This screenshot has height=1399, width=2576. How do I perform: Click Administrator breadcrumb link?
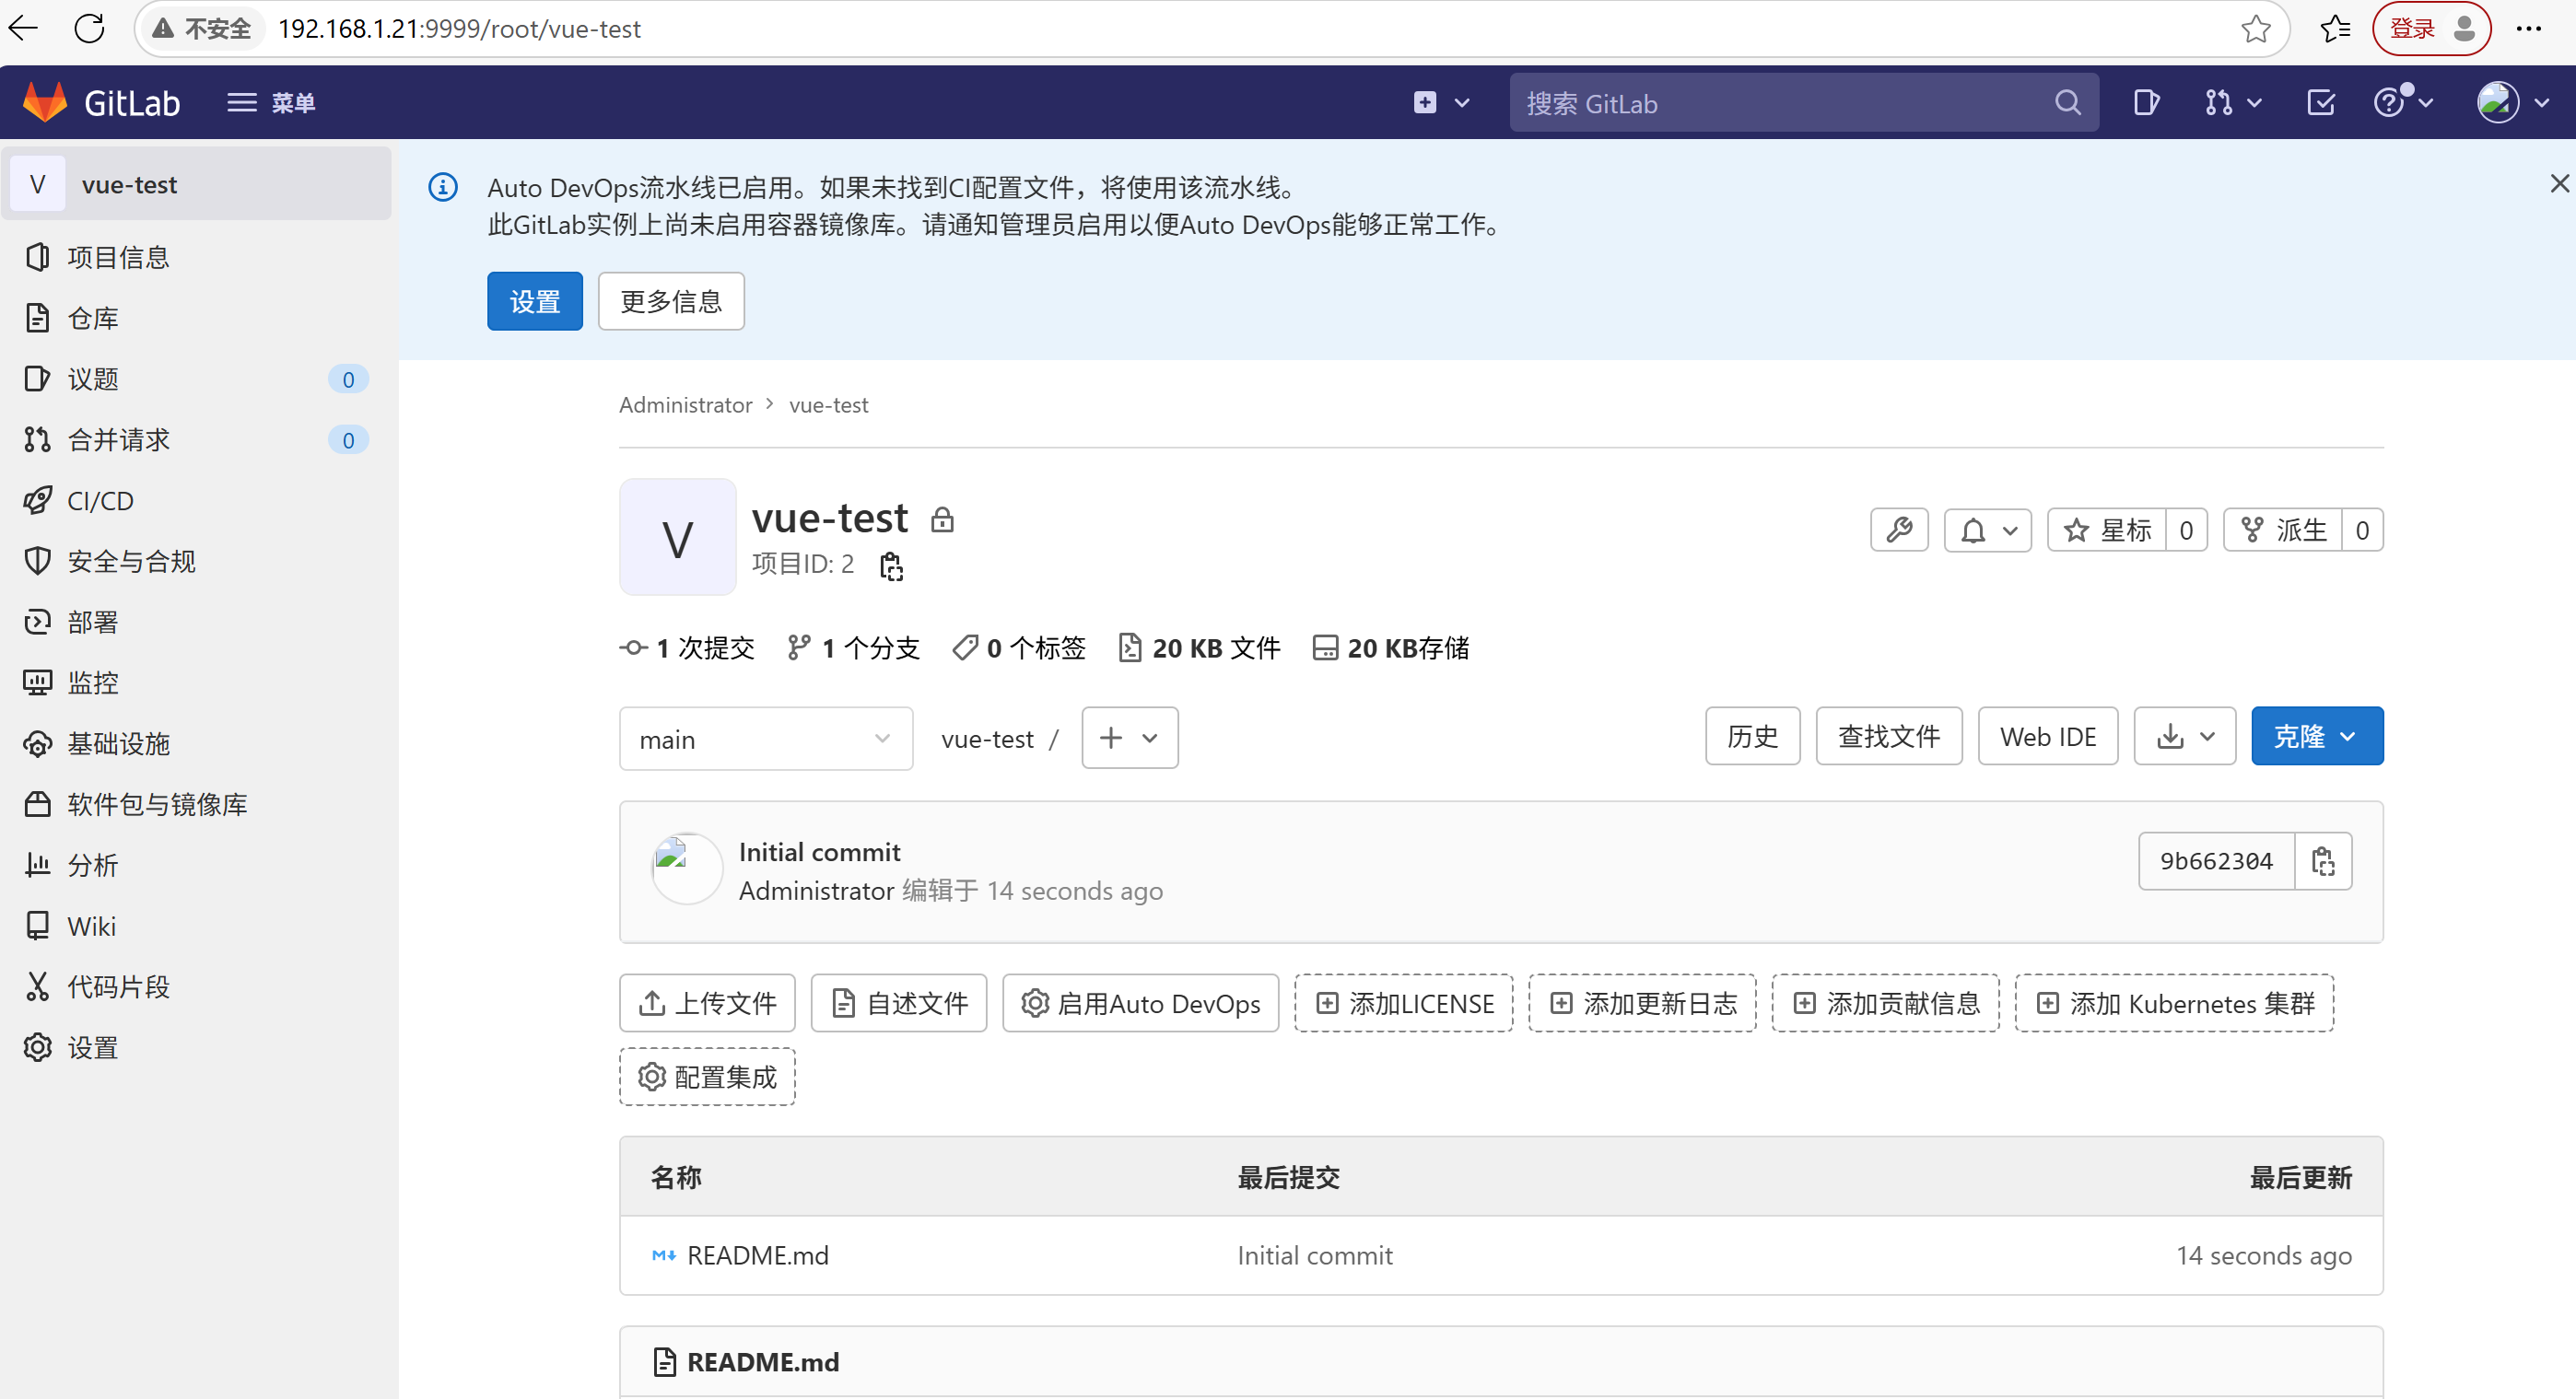(686, 405)
